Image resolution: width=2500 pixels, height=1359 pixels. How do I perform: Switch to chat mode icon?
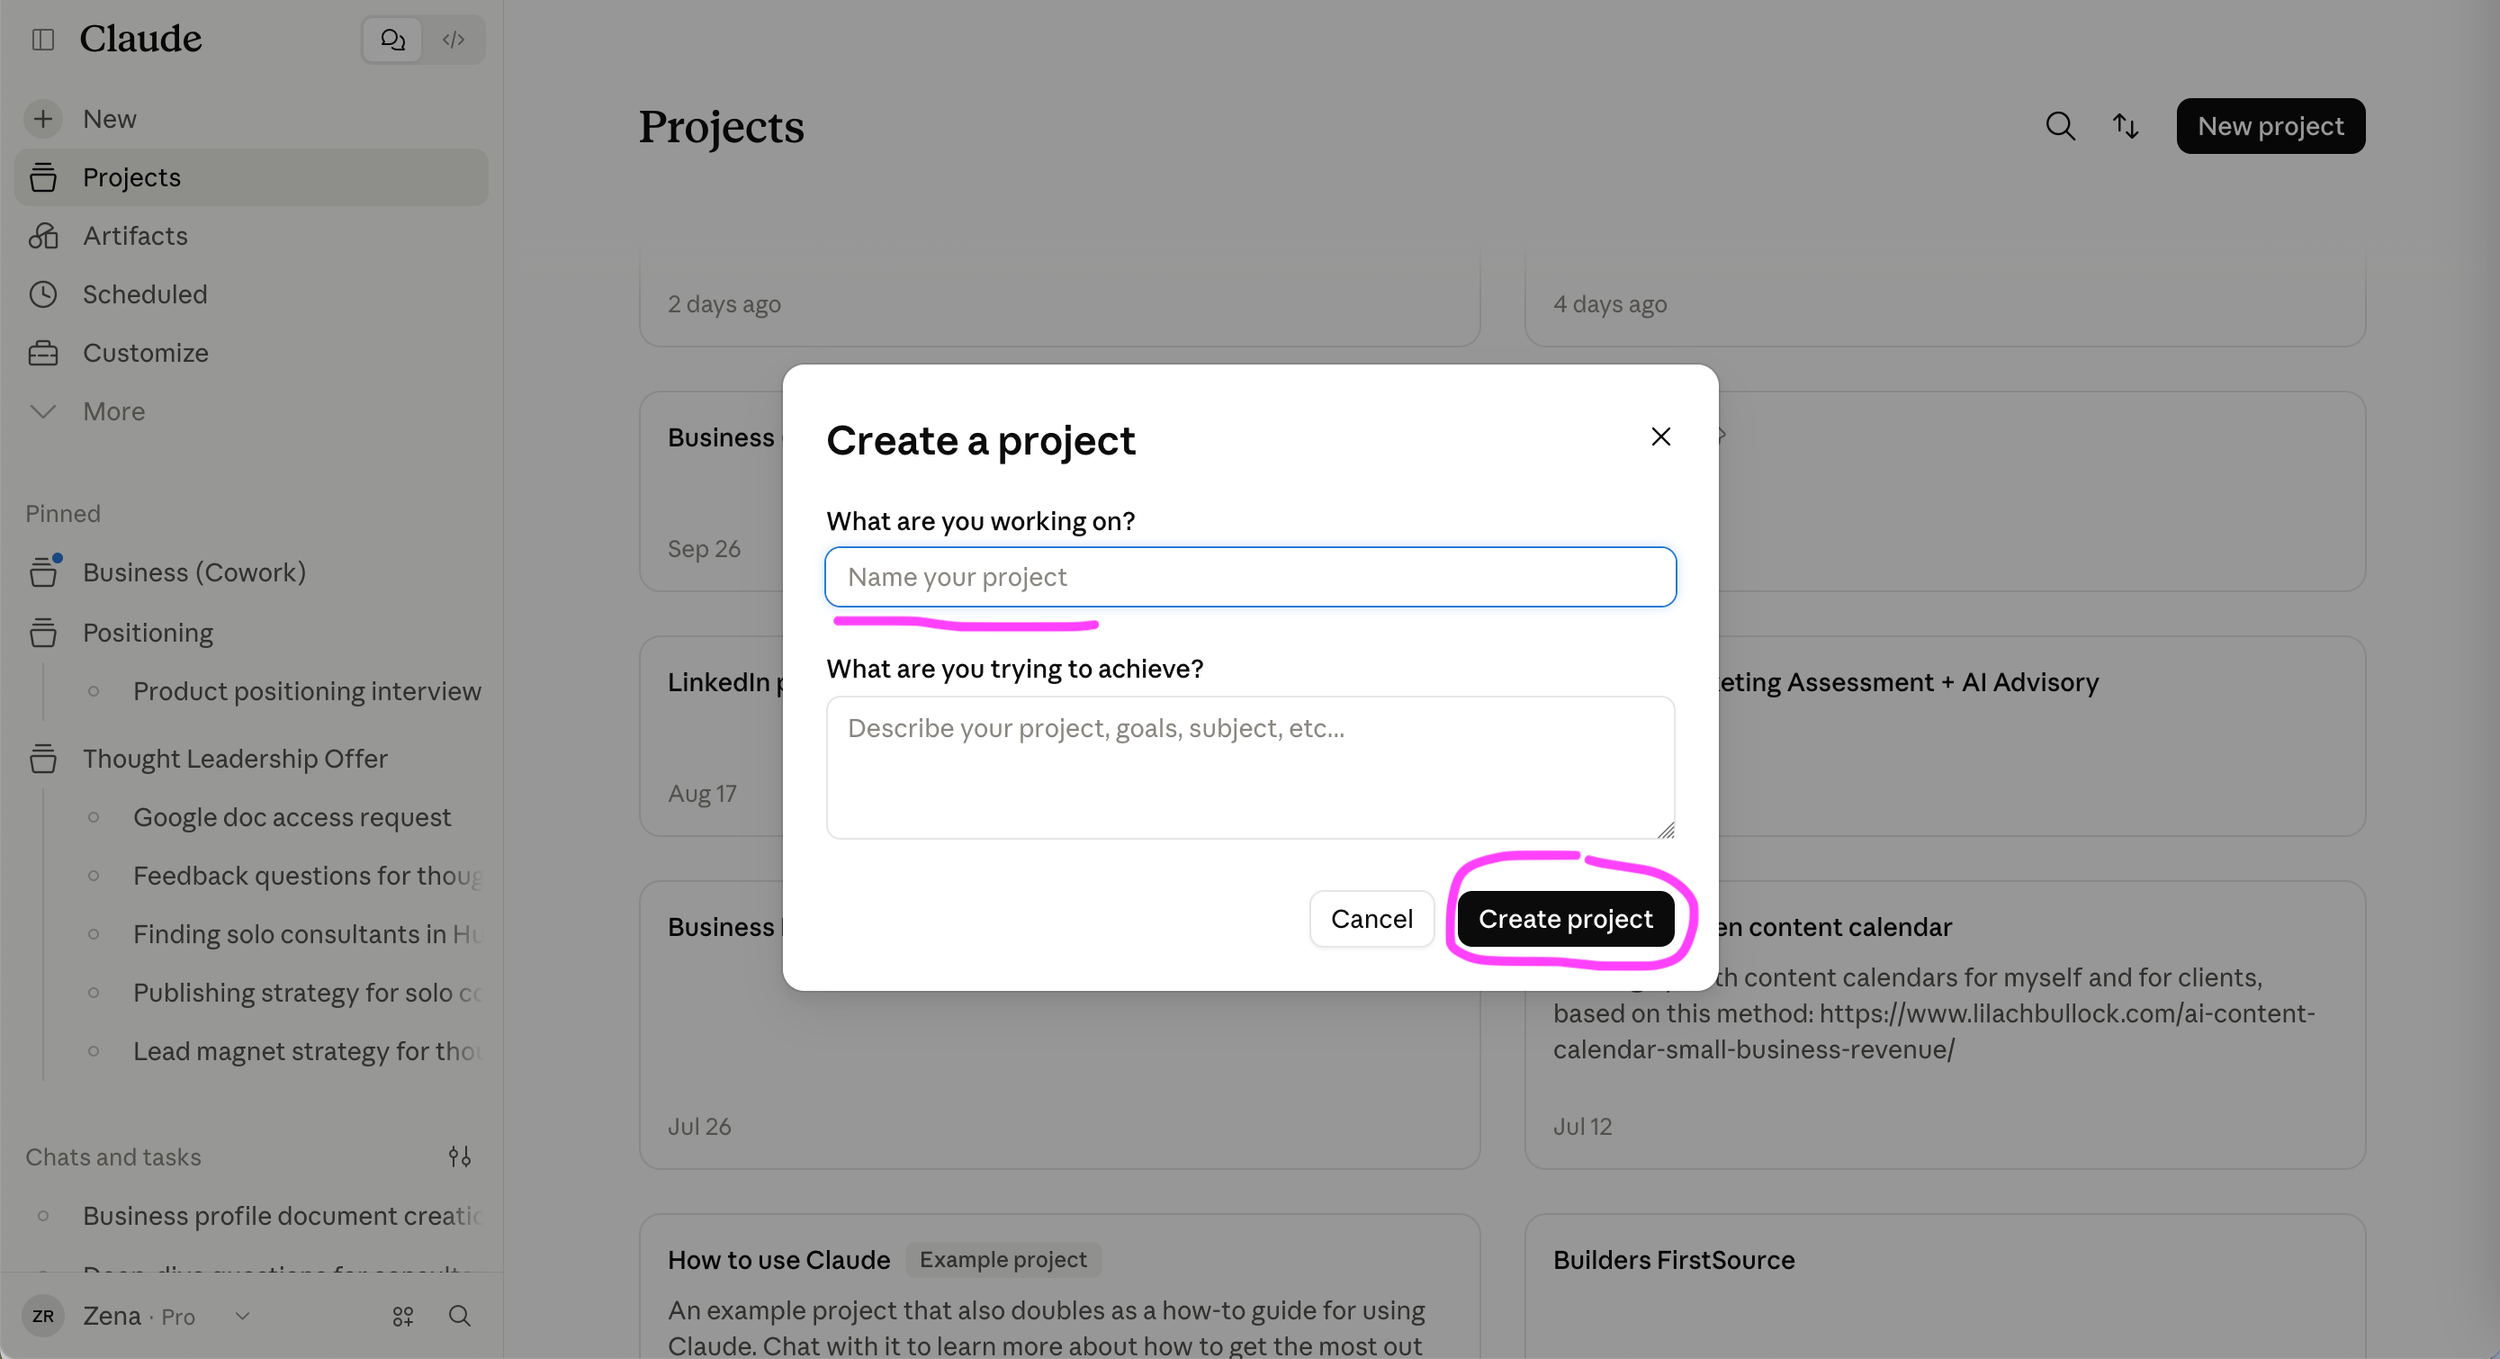(393, 39)
